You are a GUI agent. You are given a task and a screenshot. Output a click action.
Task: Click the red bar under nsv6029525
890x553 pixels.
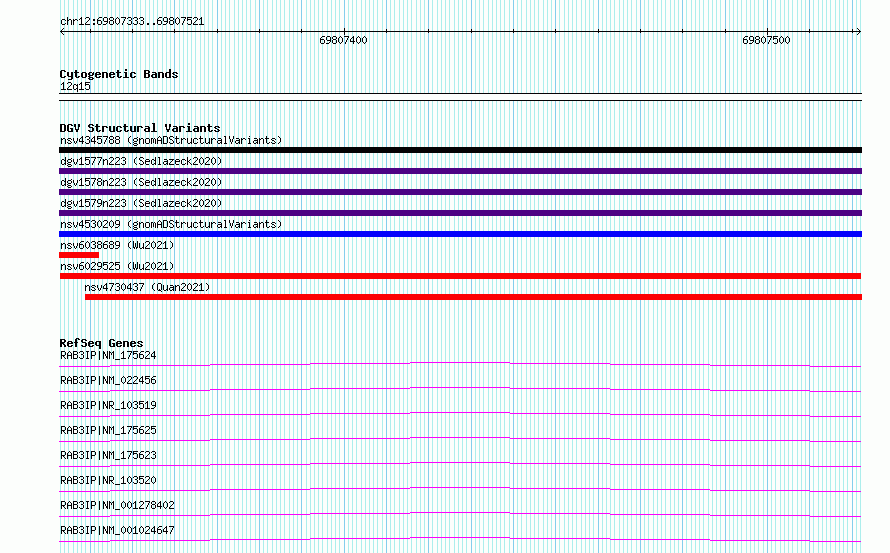pyautogui.click(x=460, y=276)
